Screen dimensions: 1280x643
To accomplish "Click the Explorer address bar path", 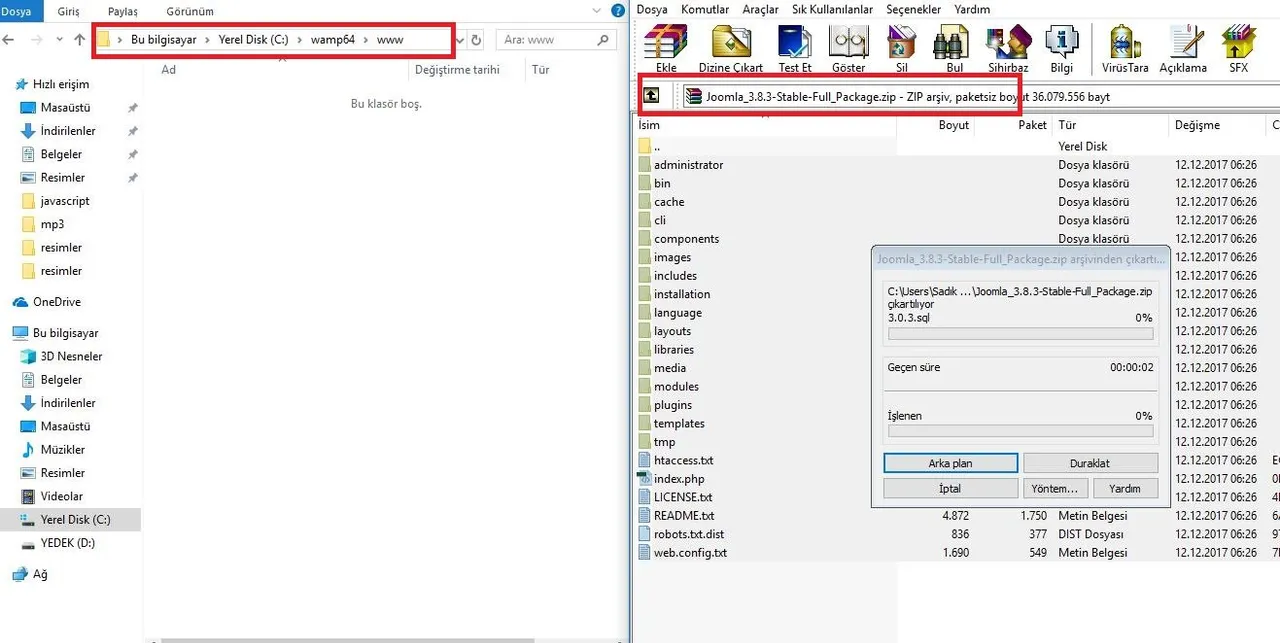I will 273,40.
